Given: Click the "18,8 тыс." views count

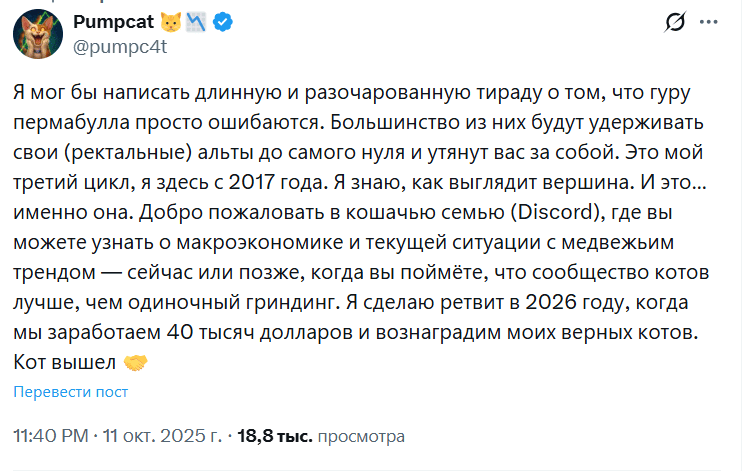Looking at the screenshot, I should [275, 436].
